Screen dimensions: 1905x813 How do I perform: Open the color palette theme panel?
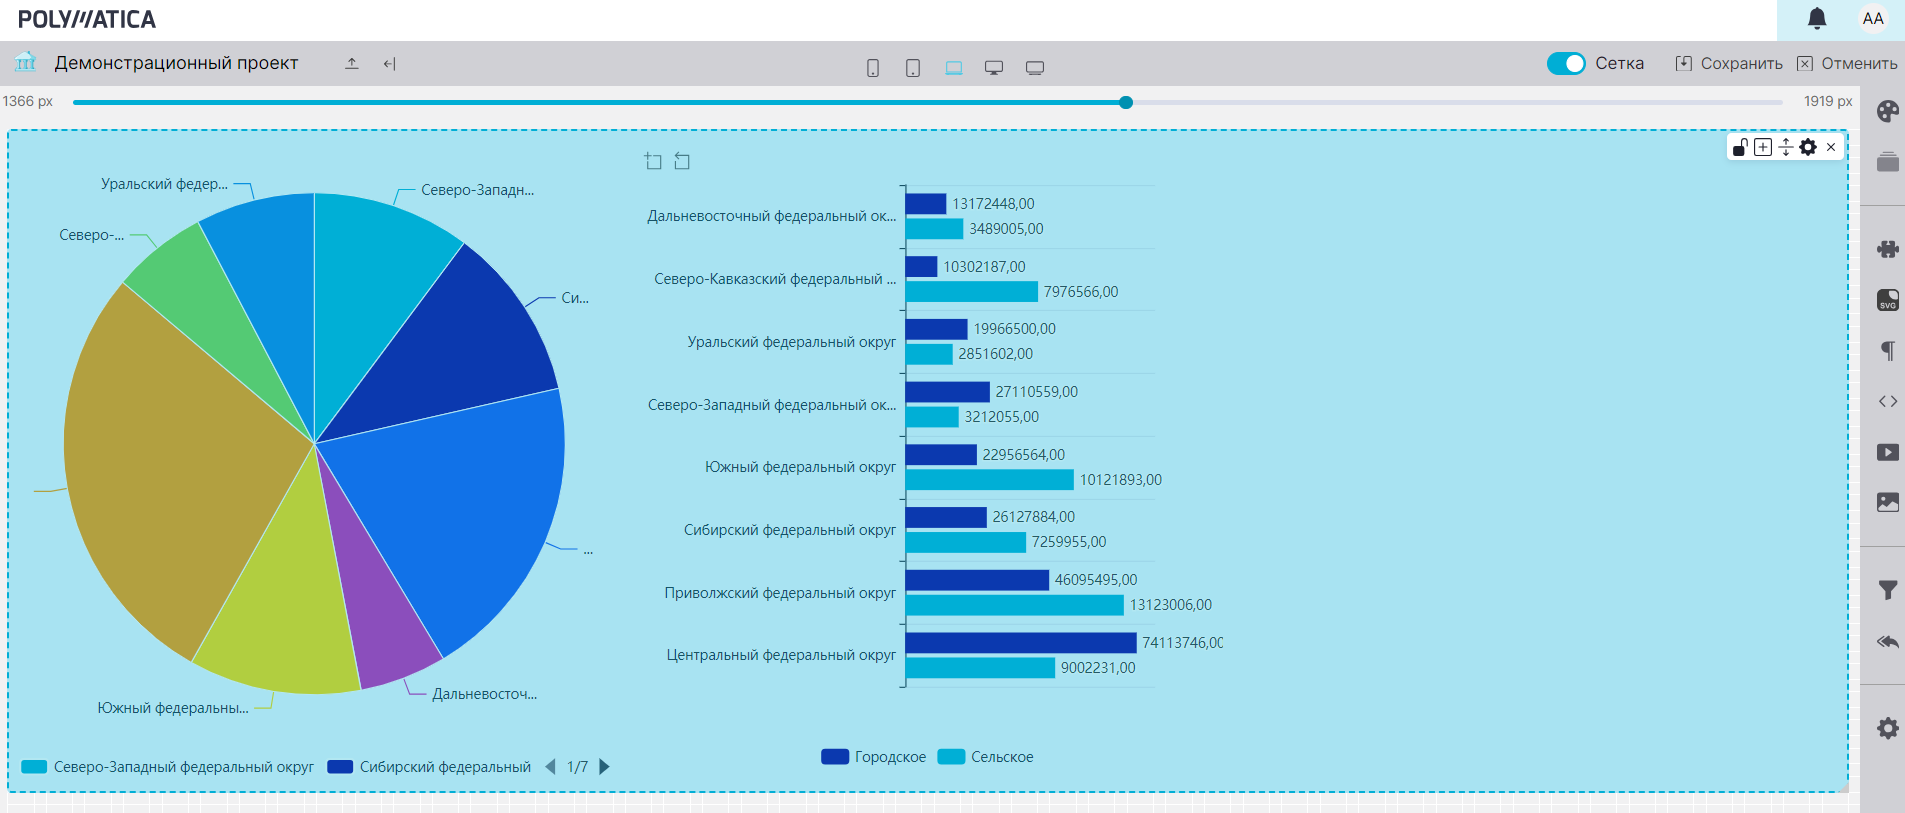click(1887, 111)
